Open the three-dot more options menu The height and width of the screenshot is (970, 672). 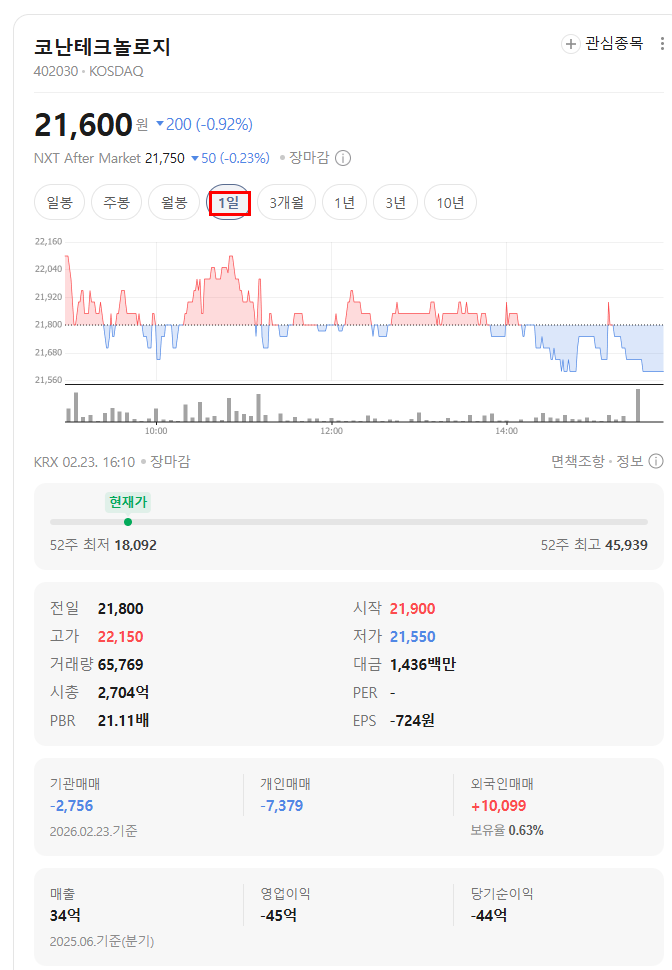point(662,43)
